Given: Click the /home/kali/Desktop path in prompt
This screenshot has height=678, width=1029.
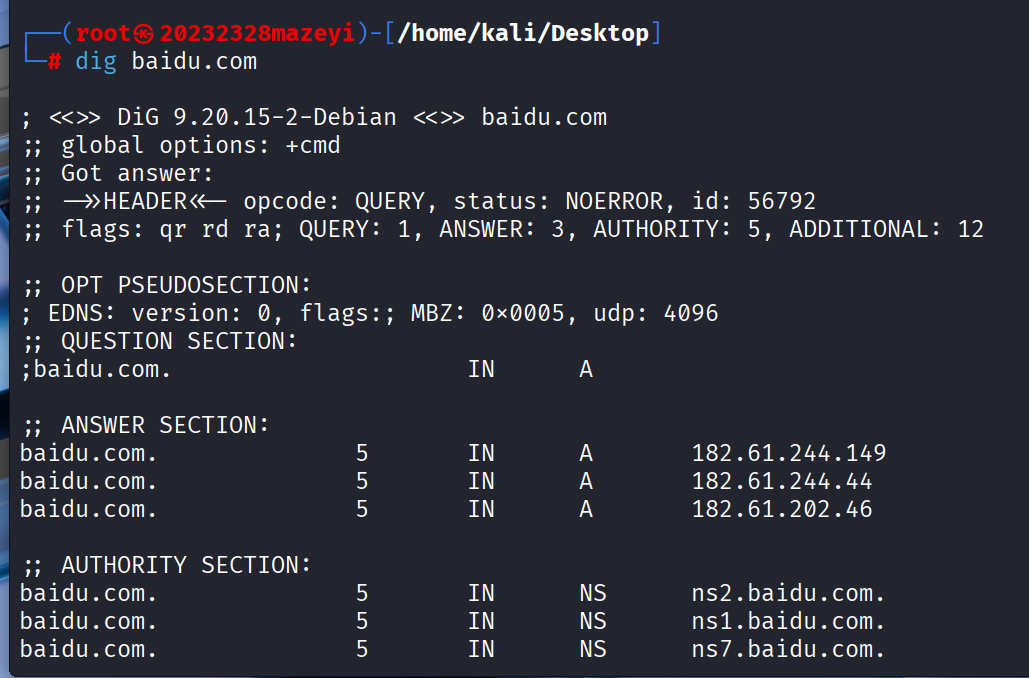Looking at the screenshot, I should tap(523, 33).
